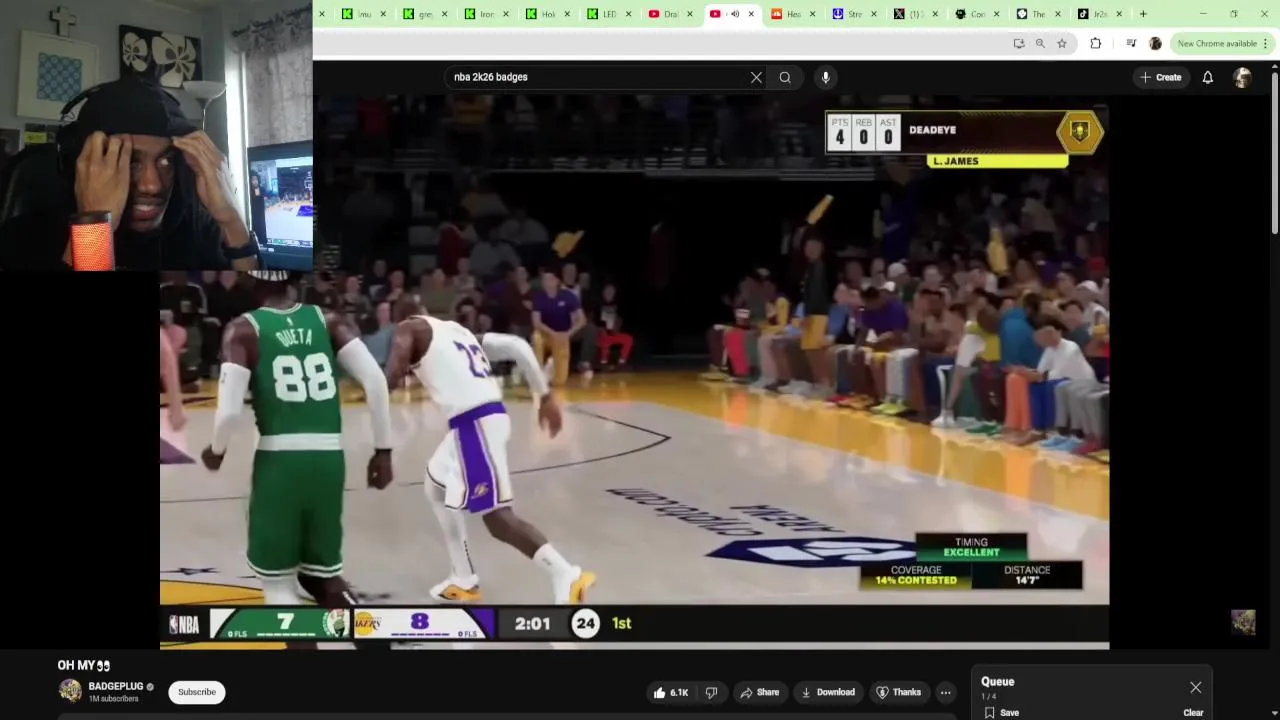The image size is (1280, 720).
Task: Clear the YouTube search box text
Action: pyautogui.click(x=756, y=77)
